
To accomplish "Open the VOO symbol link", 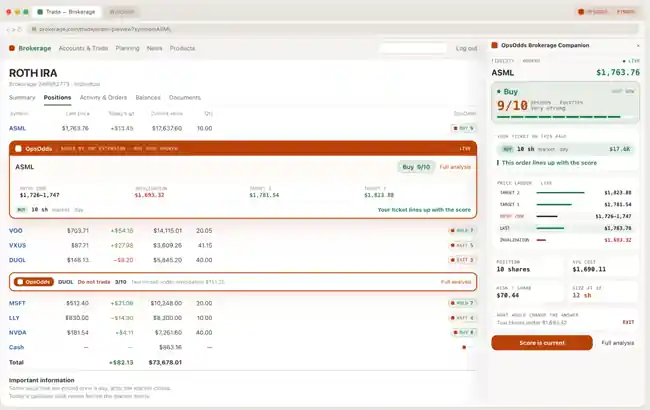I will click(16, 230).
